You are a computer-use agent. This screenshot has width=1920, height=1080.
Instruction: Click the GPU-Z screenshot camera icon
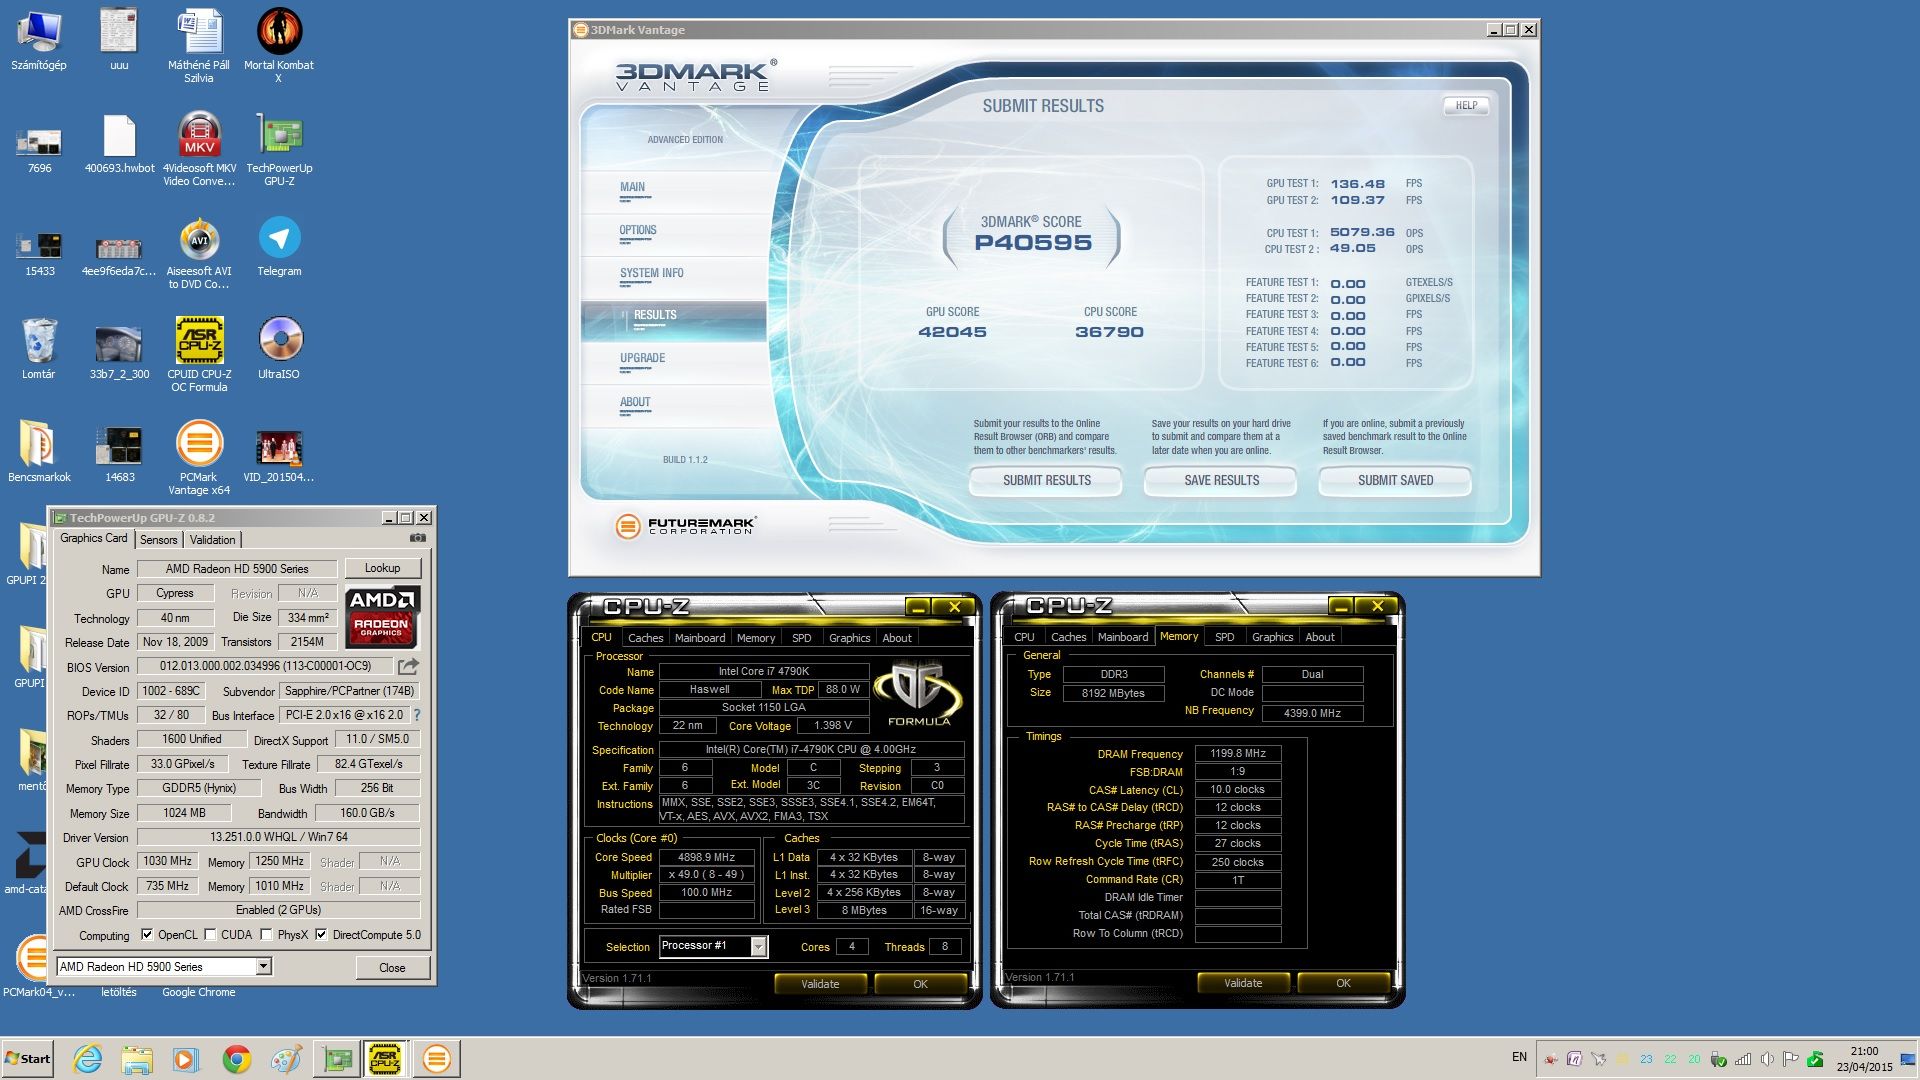click(x=418, y=538)
